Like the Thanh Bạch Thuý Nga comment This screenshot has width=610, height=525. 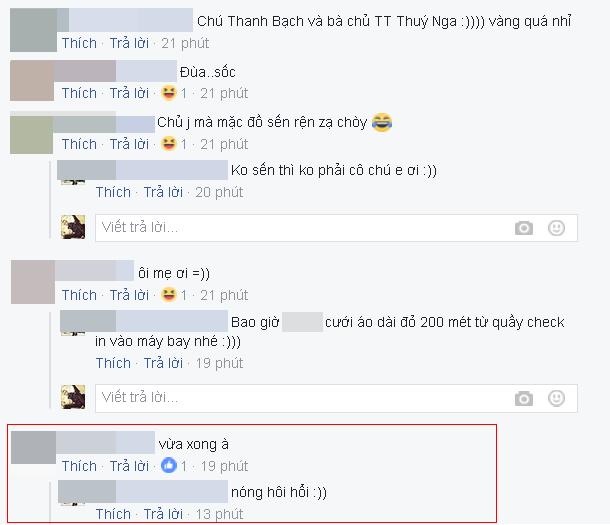(79, 43)
